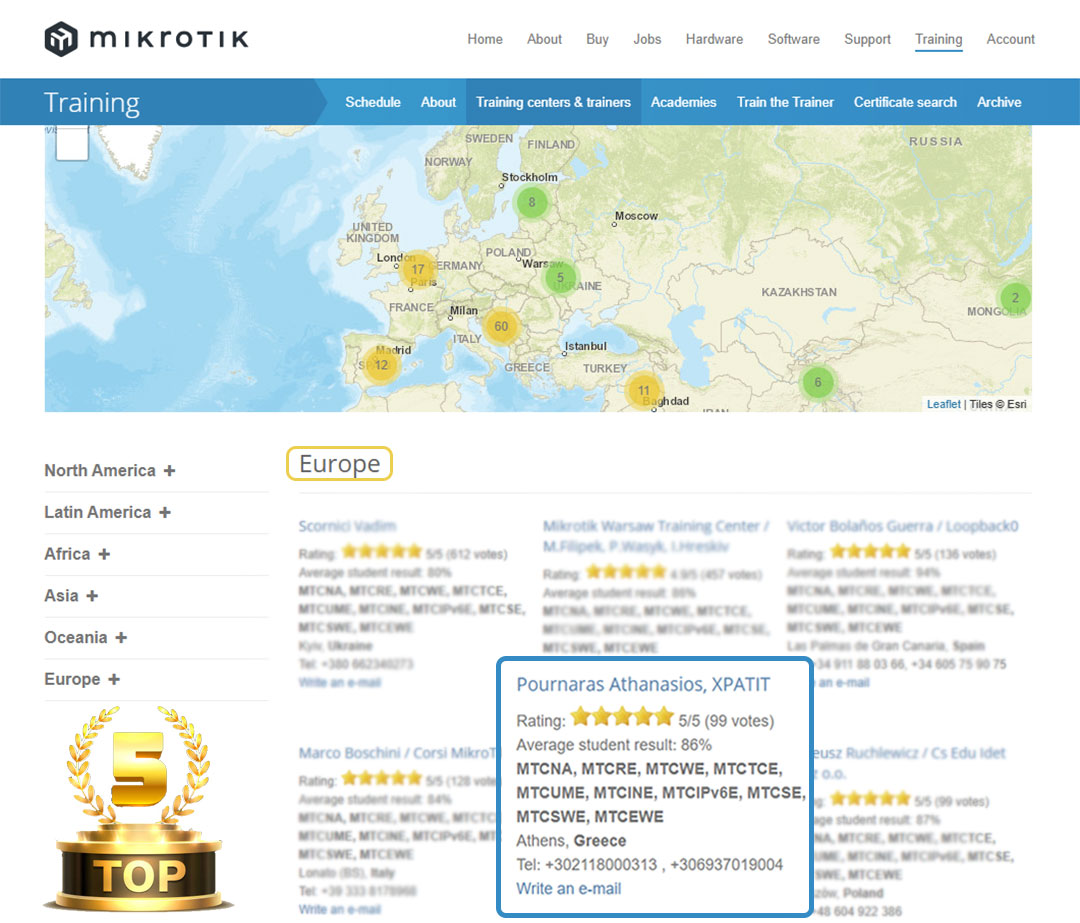Open the map cluster marker showing 12
This screenshot has width=1080, height=923.
click(x=381, y=365)
